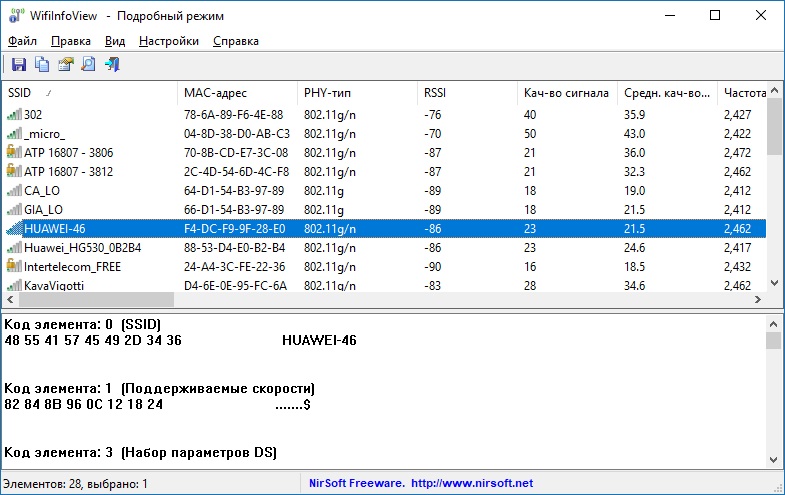Click the 802.11g PHY type for CA_LO

324,191
